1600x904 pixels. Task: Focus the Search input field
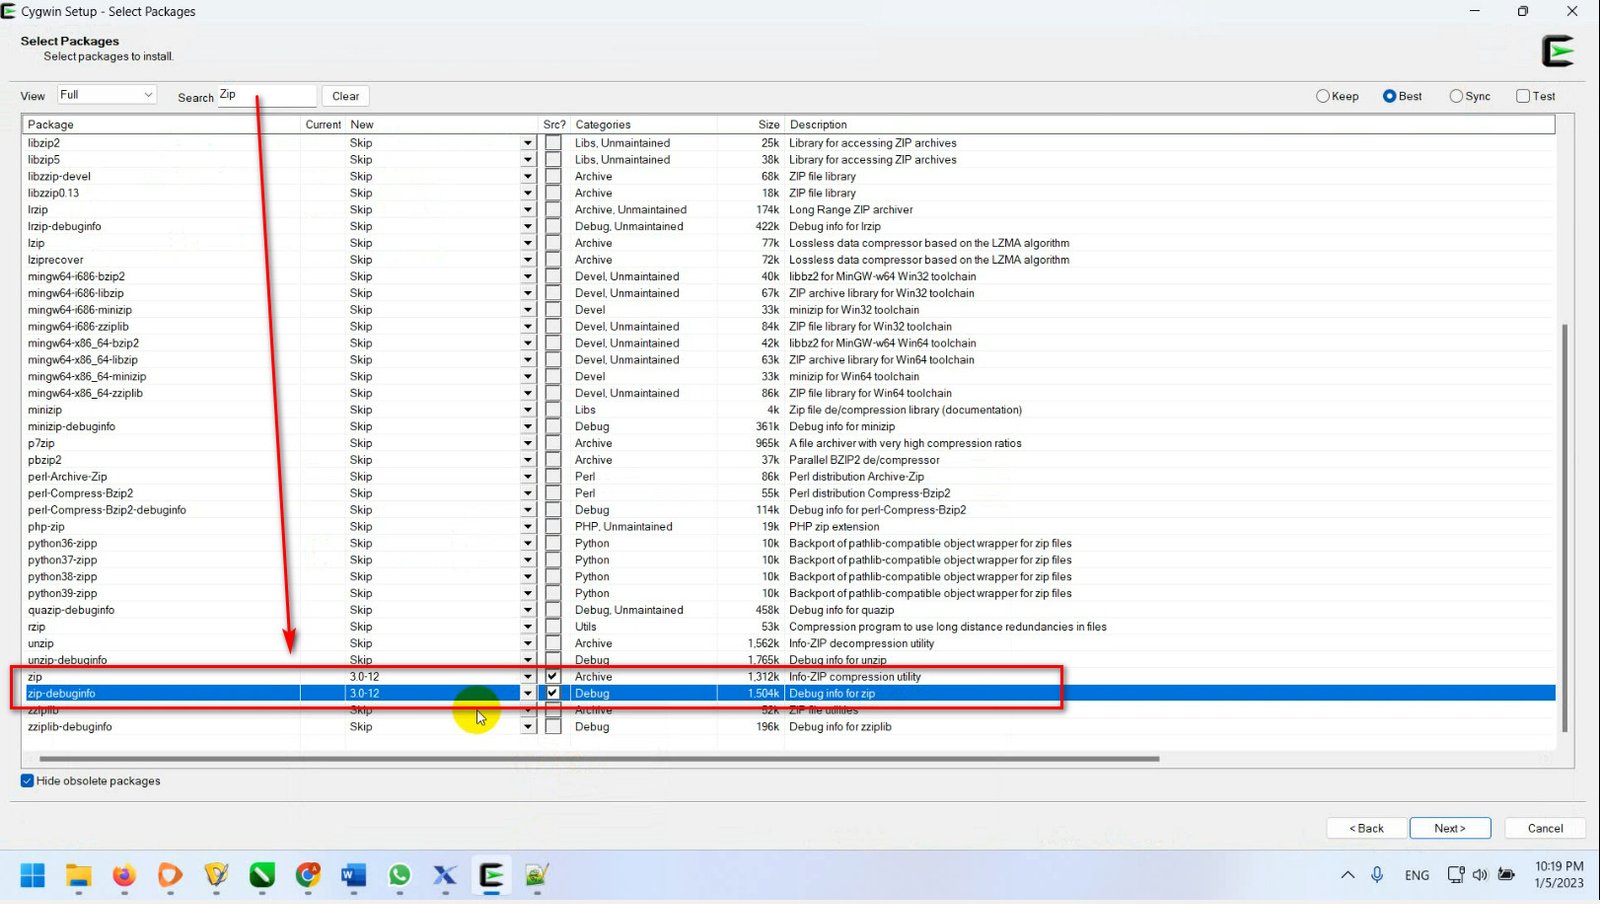pyautogui.click(x=266, y=95)
